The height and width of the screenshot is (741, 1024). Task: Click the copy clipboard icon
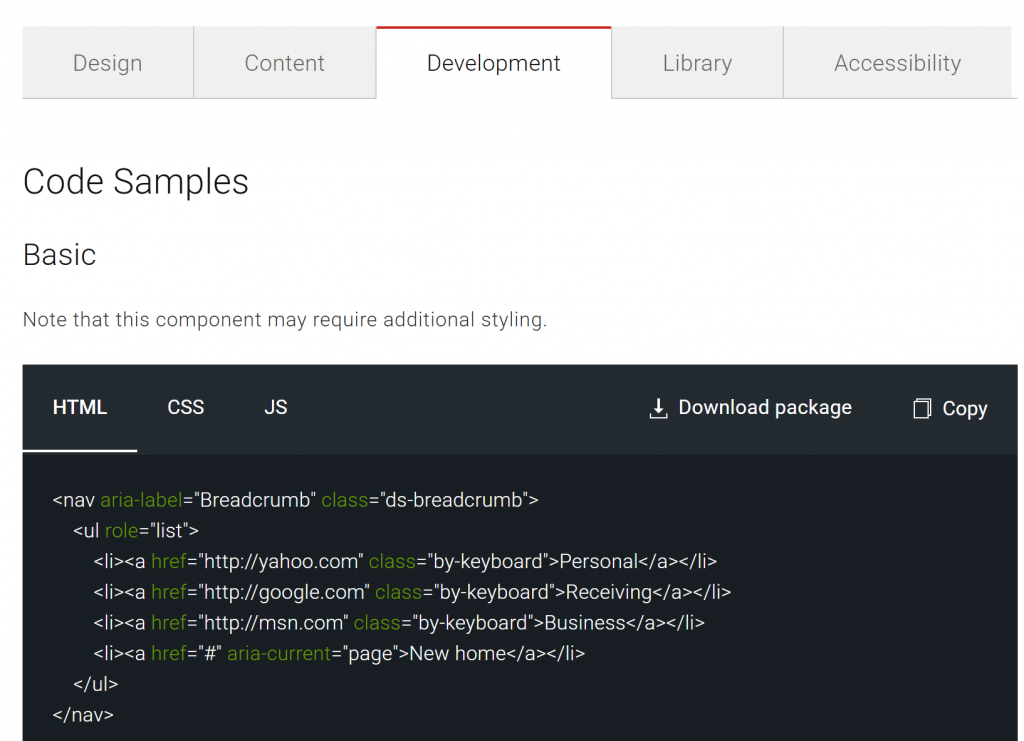pos(922,408)
